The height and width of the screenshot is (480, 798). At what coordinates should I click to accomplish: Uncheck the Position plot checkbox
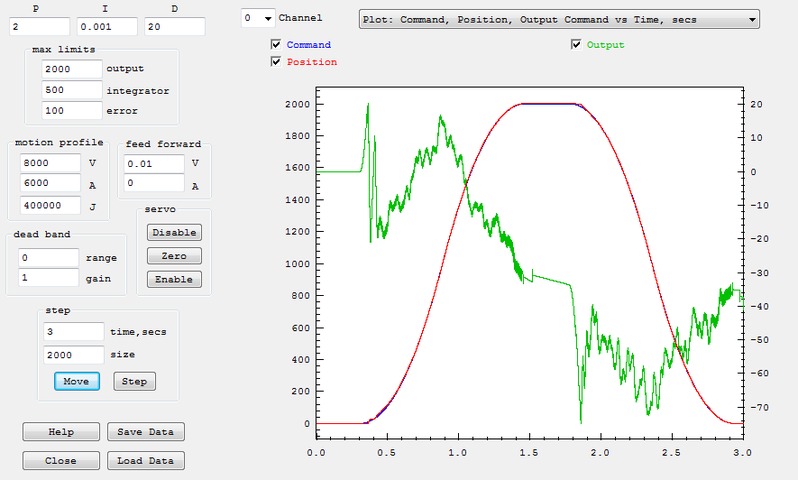(x=276, y=62)
